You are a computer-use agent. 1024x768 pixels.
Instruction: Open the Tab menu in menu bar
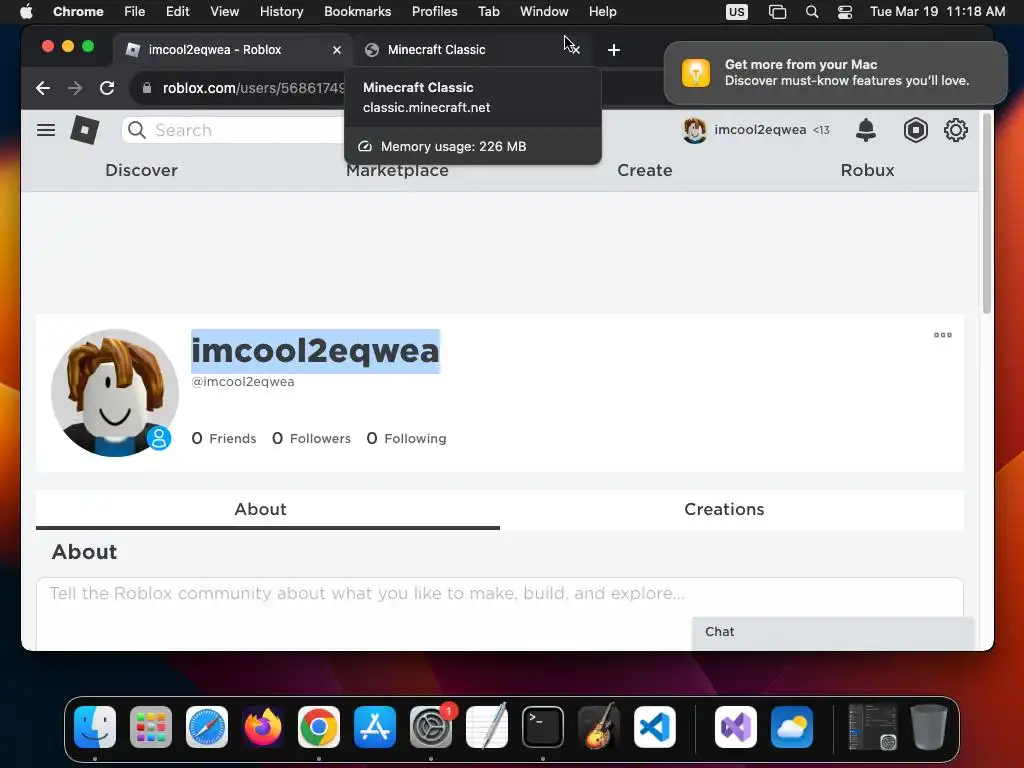(x=488, y=12)
